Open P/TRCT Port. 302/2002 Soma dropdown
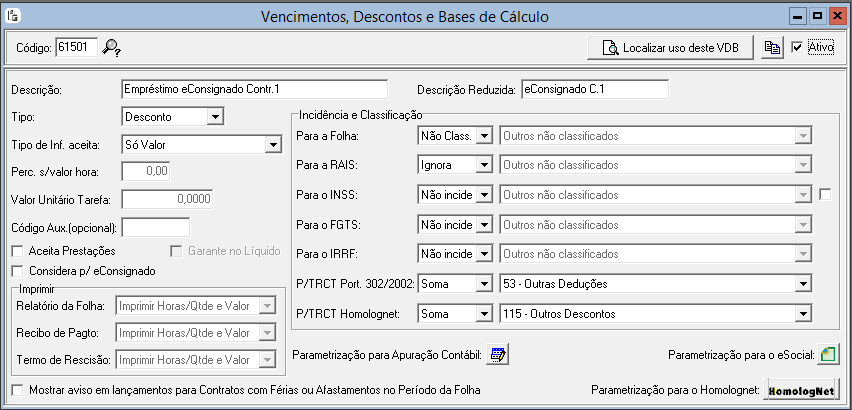 click(x=484, y=283)
